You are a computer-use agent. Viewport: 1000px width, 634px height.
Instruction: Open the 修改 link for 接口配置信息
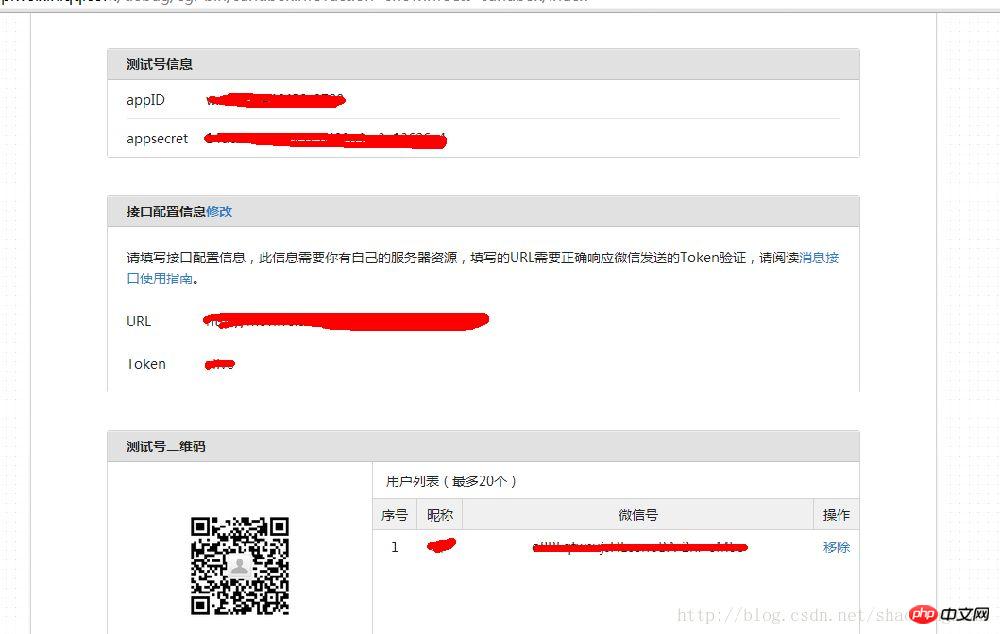point(220,212)
